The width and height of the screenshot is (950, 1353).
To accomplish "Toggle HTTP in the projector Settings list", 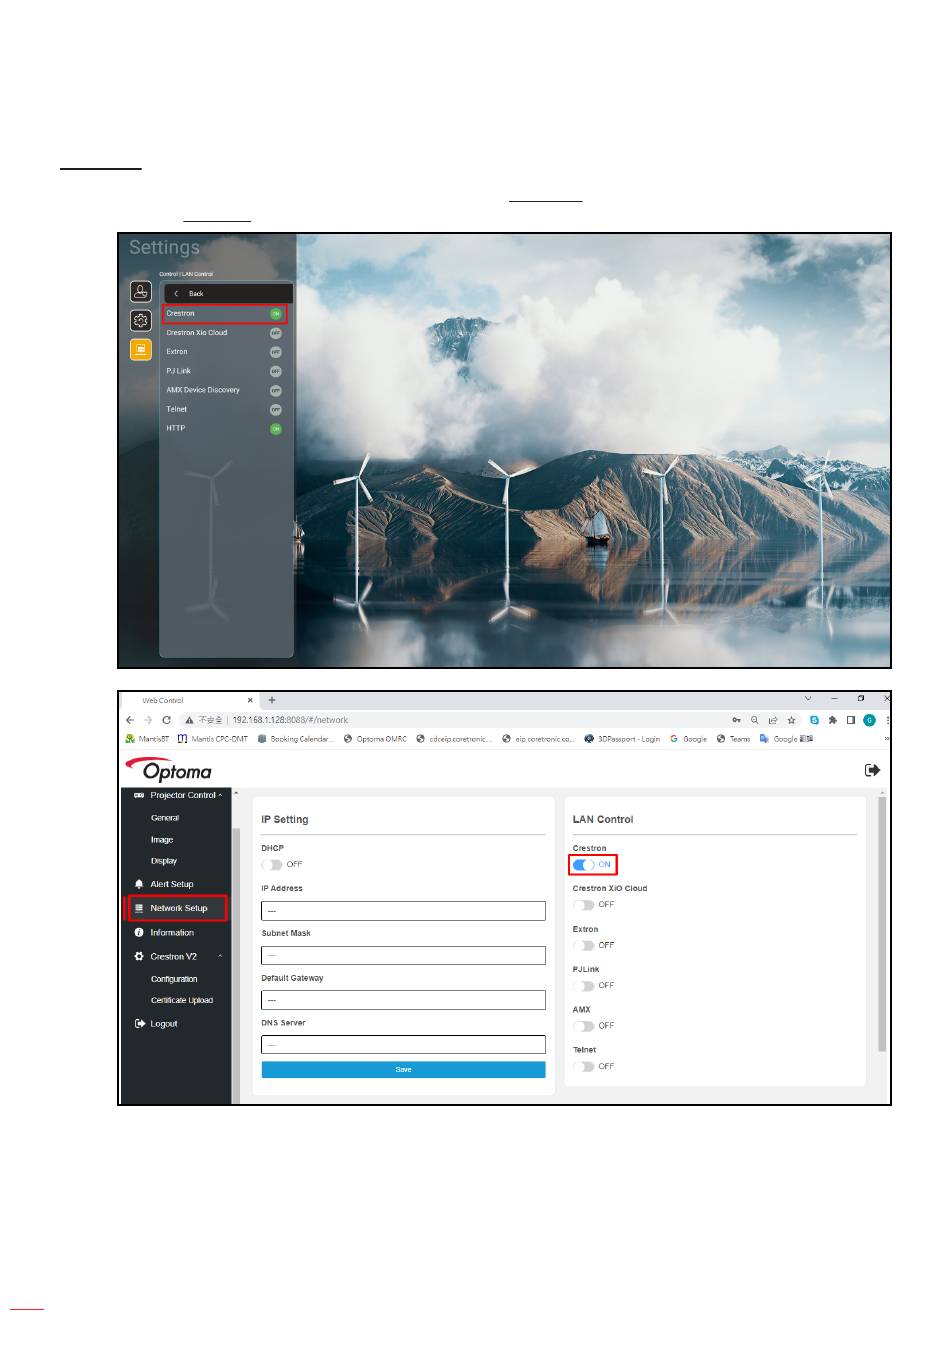I will pos(276,429).
